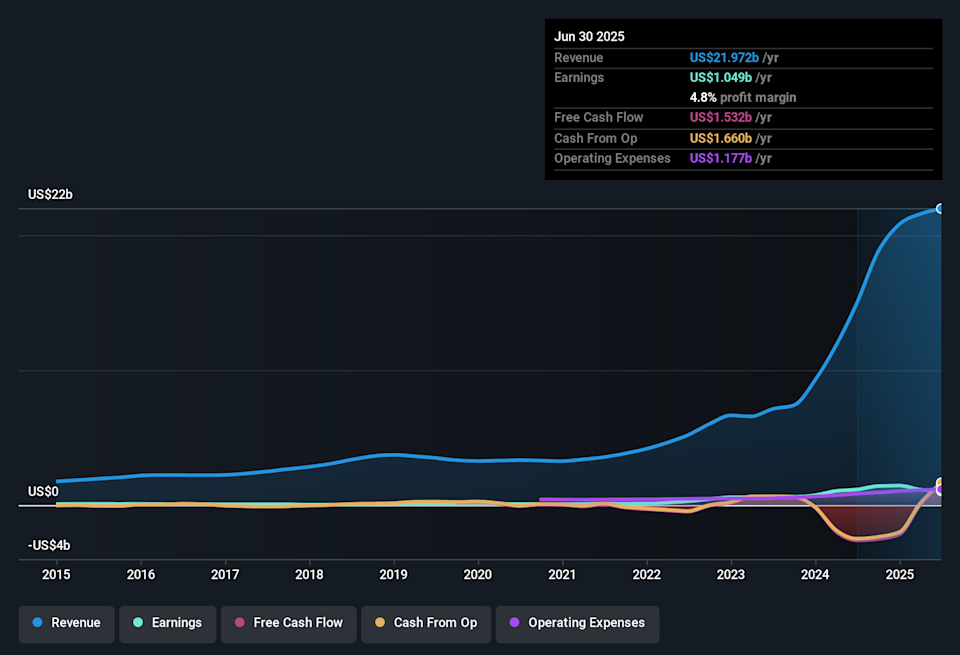Click the Operating Expenses legend button
This screenshot has width=960, height=655.
pyautogui.click(x=576, y=623)
